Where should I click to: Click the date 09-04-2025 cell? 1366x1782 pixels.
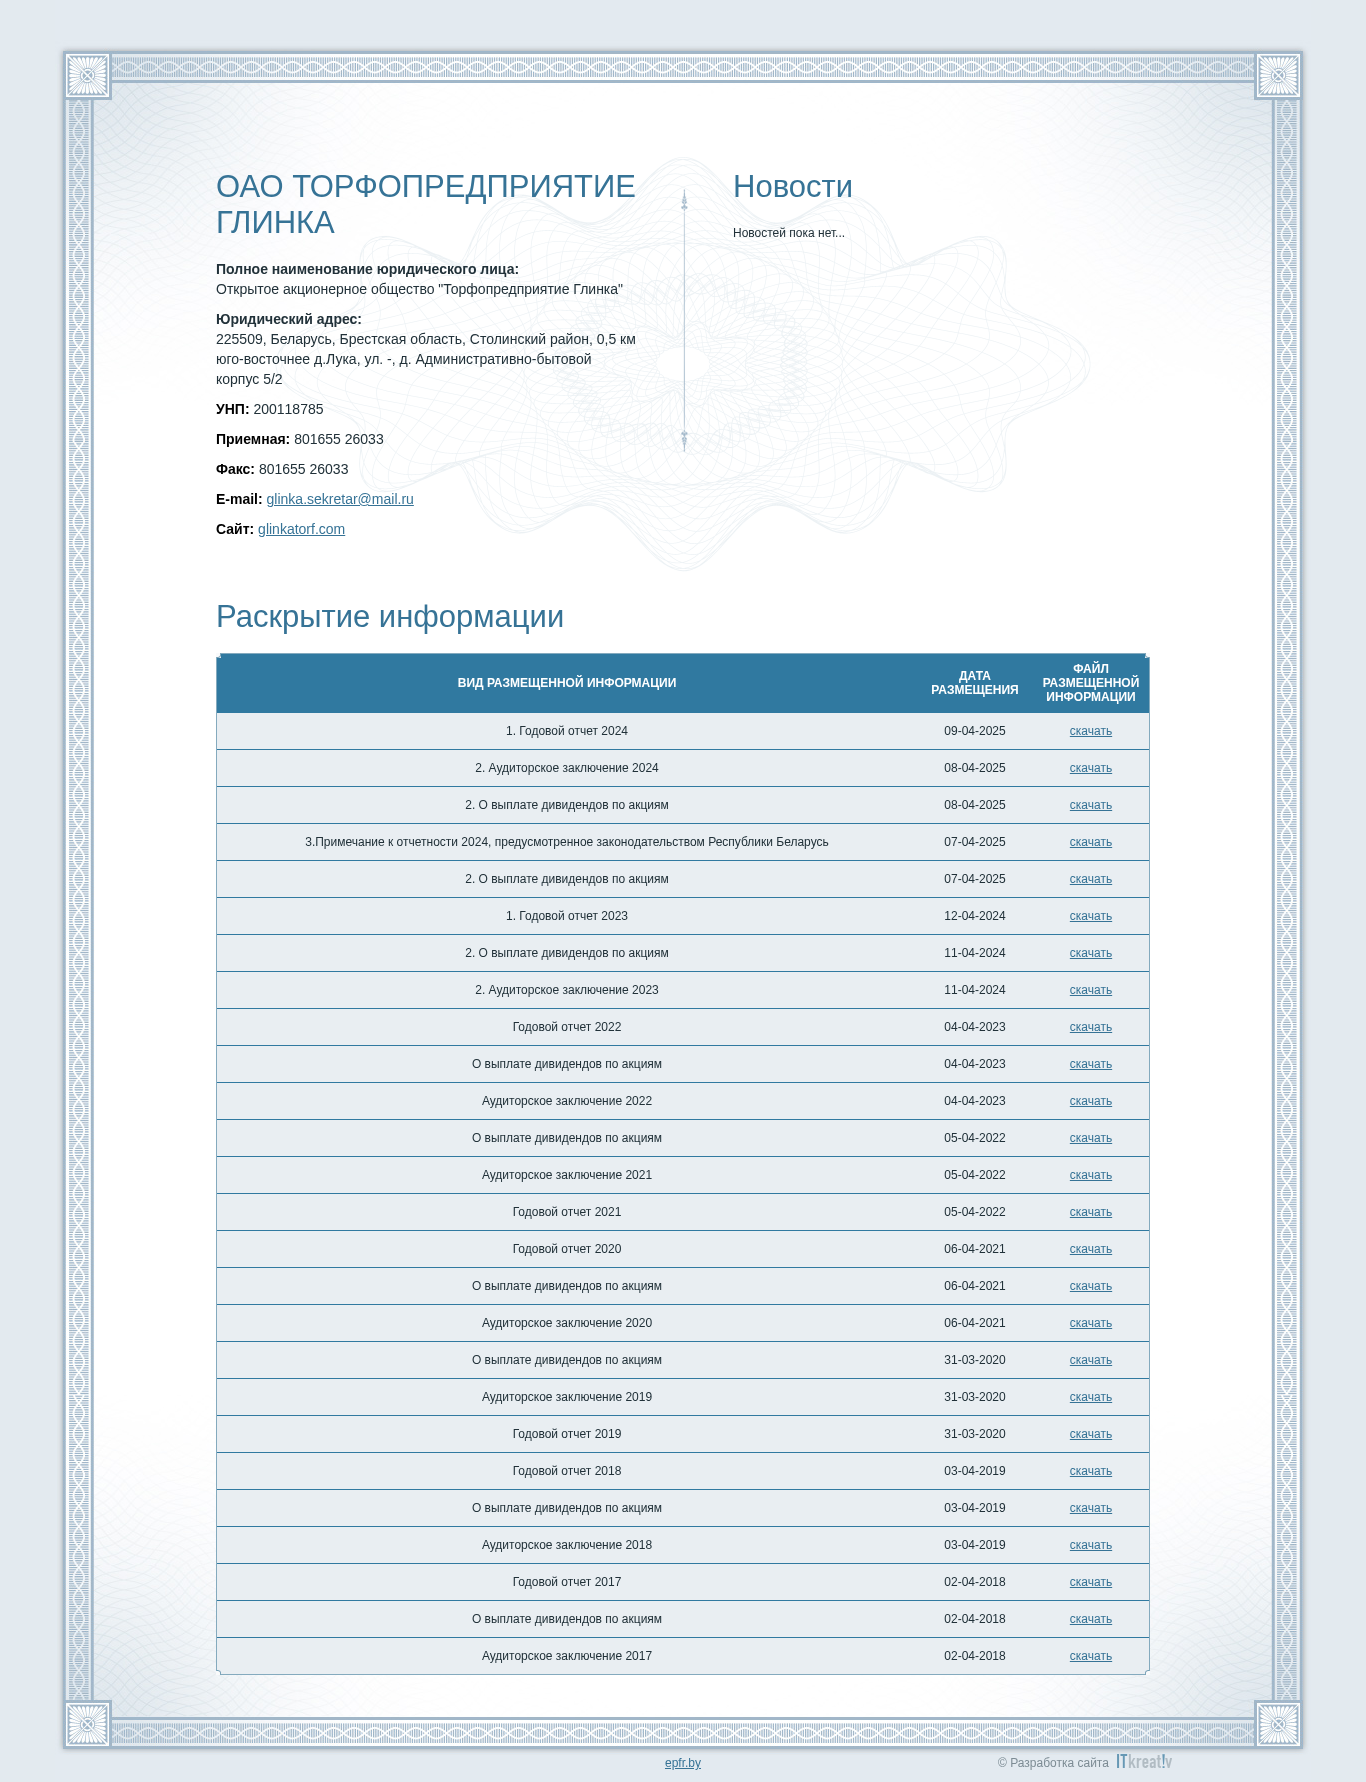(975, 731)
